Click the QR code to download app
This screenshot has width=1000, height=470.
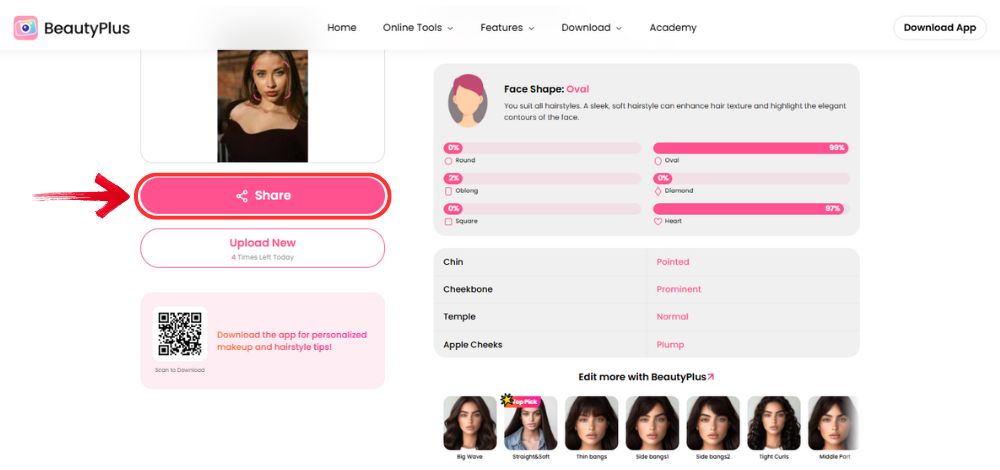click(180, 335)
